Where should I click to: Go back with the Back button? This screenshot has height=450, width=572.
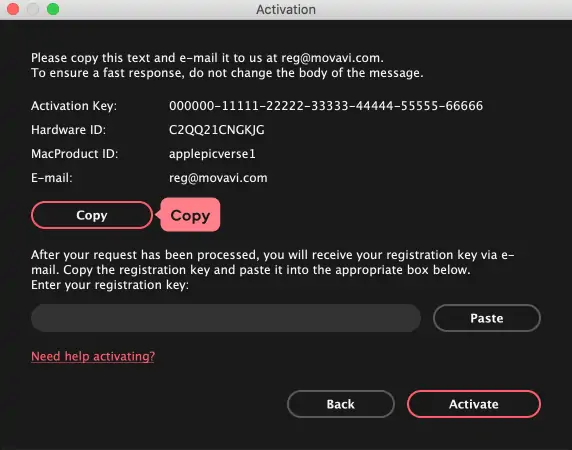(x=341, y=404)
